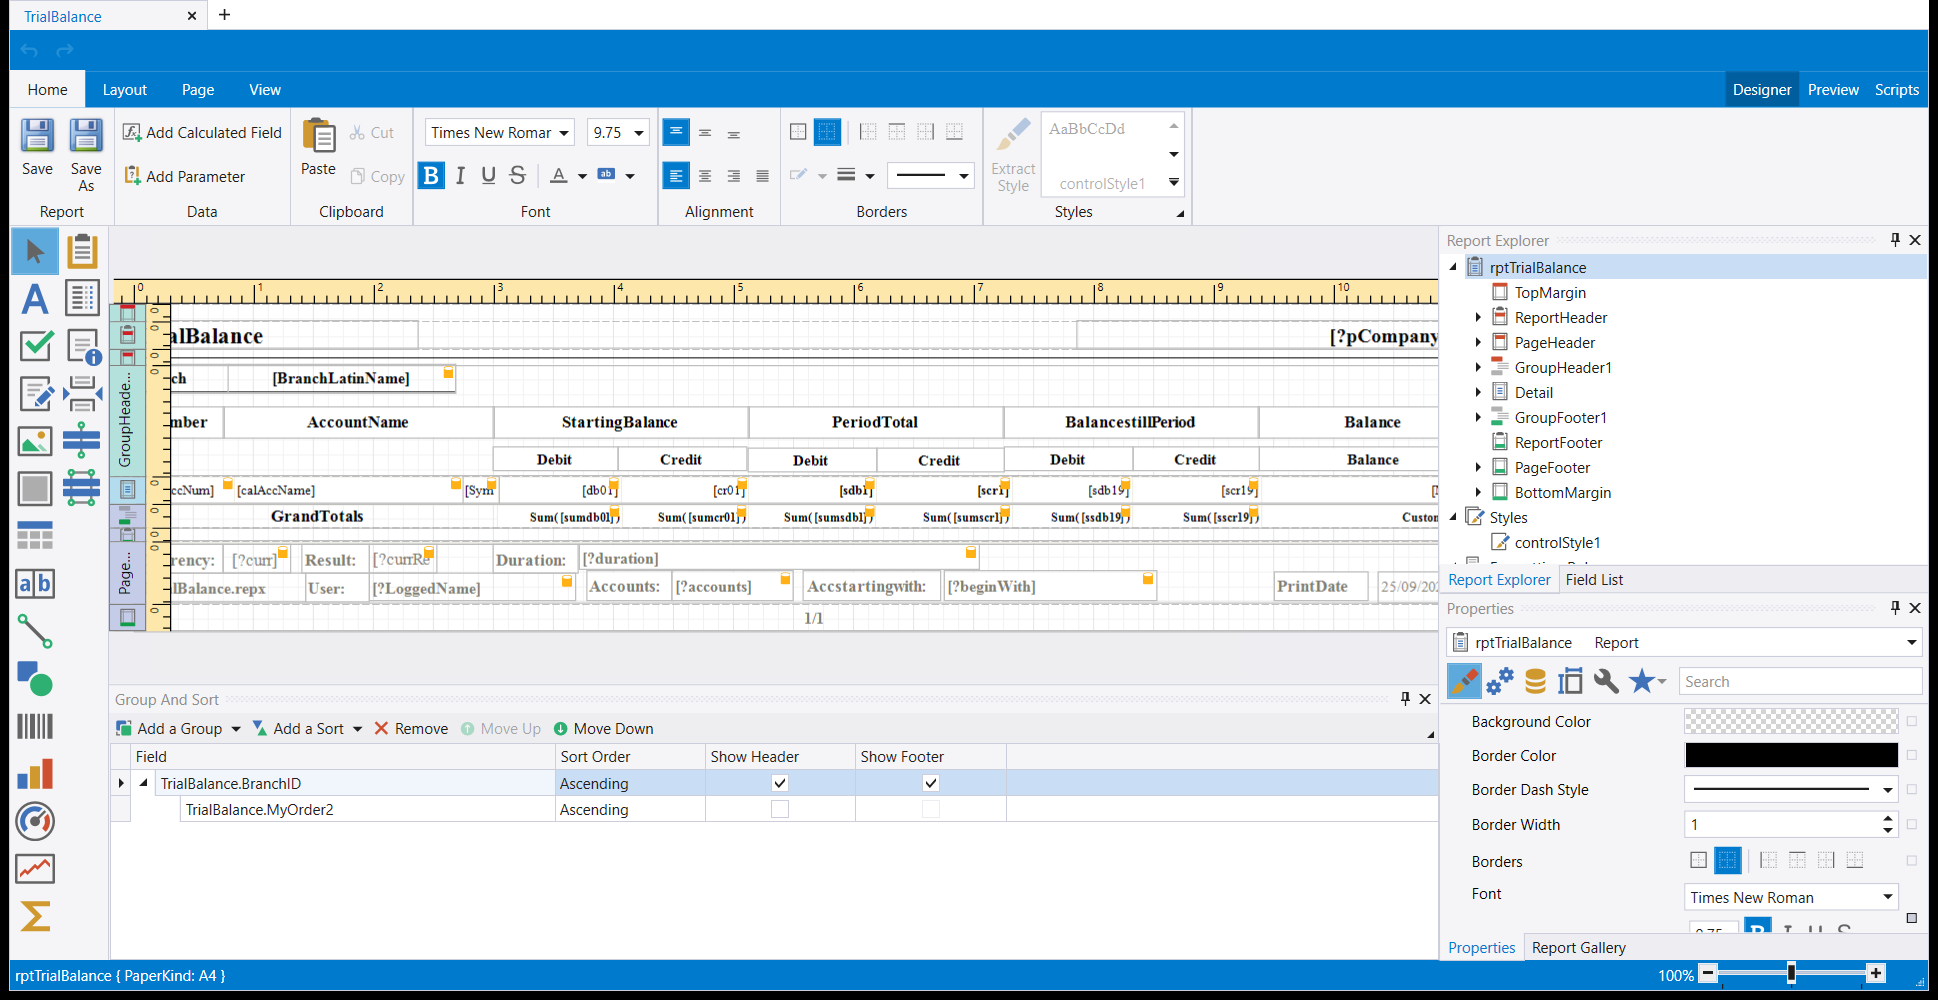
Task: Open the Data properties category icon
Action: 1535,681
